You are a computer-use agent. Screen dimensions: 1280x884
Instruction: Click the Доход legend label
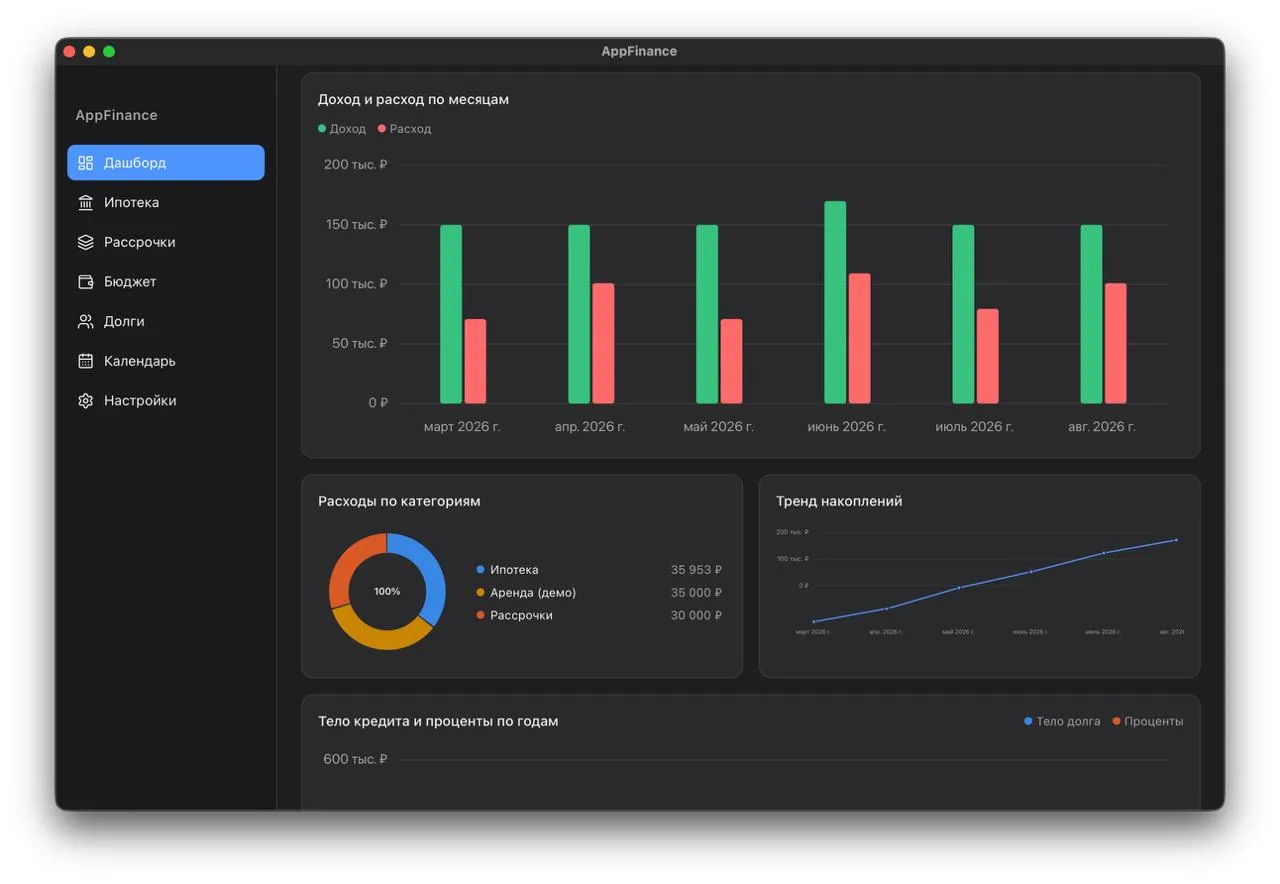pyautogui.click(x=348, y=129)
